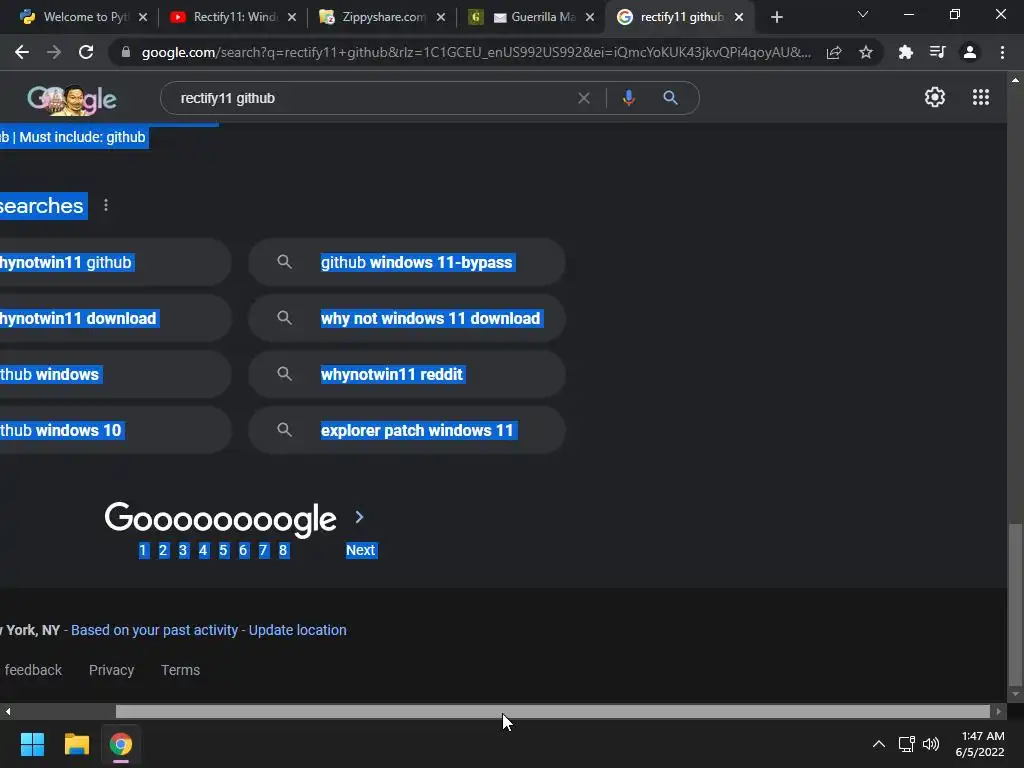Open the Terms footer link
1024x768 pixels.
[x=180, y=670]
